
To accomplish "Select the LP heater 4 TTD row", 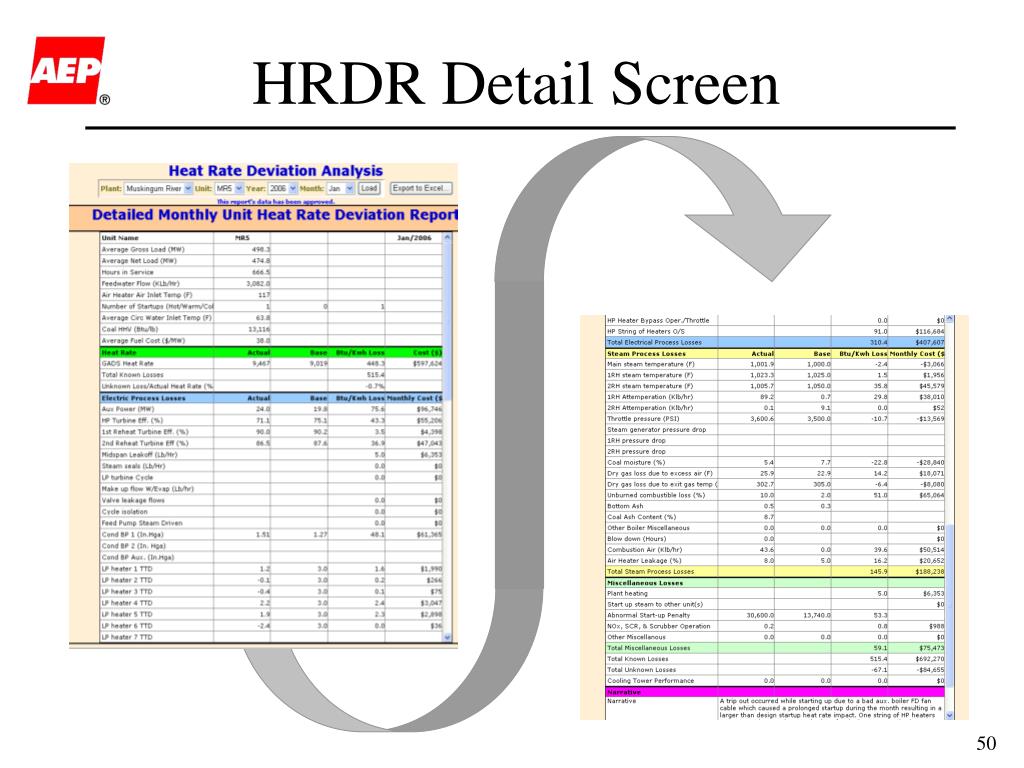I will coord(271,603).
